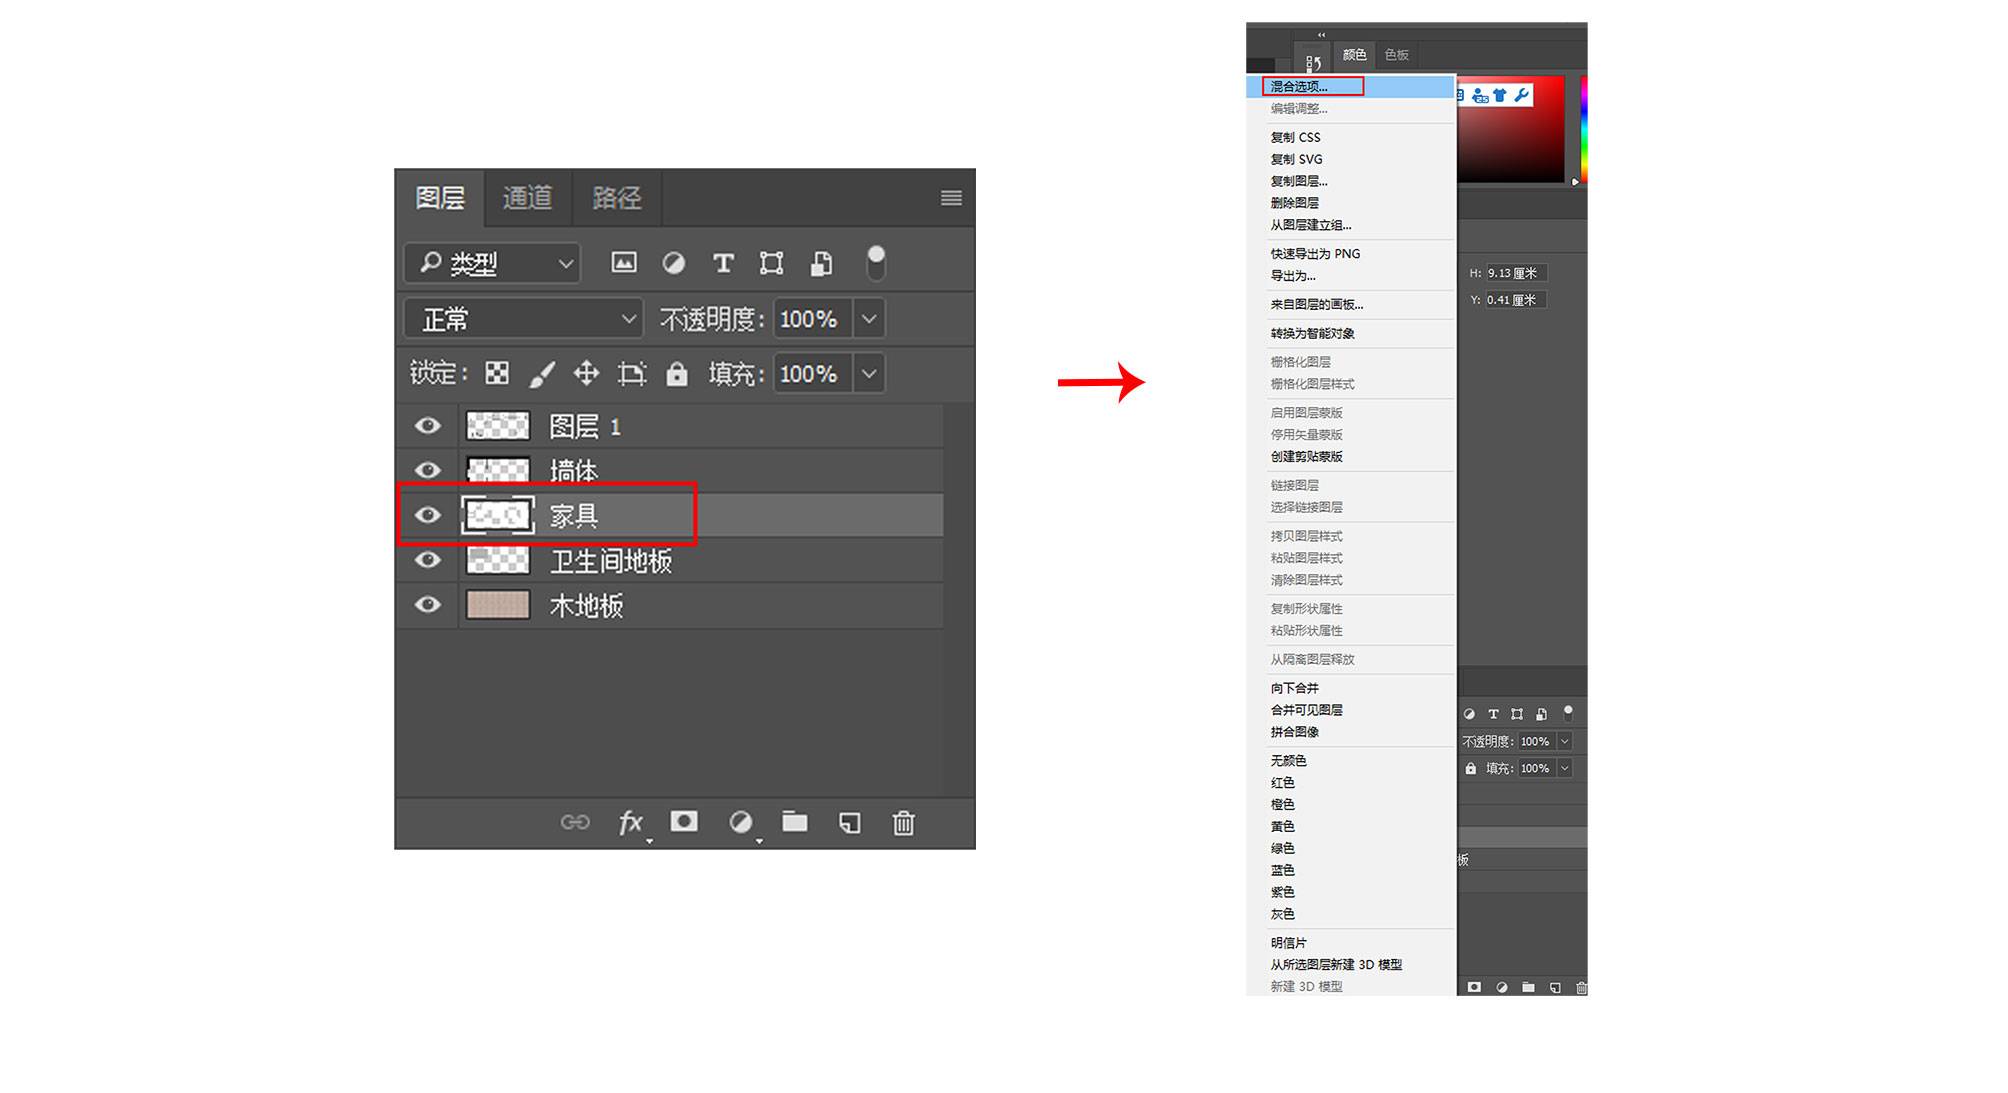Add a layer mask using bottom icon
2008x1093 pixels.
tap(684, 822)
